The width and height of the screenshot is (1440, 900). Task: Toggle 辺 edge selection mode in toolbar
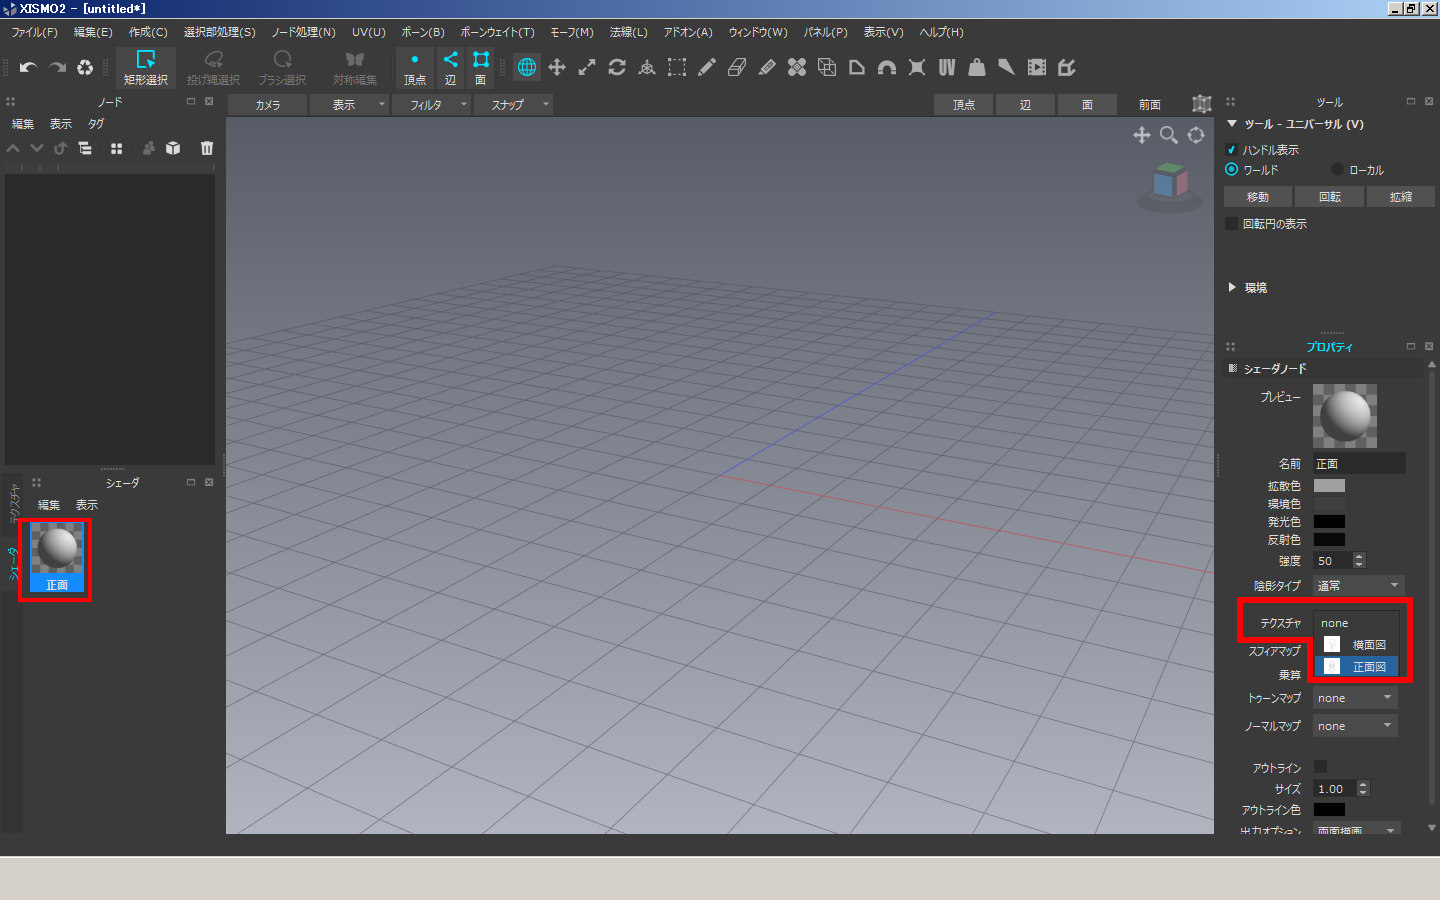[x=450, y=68]
